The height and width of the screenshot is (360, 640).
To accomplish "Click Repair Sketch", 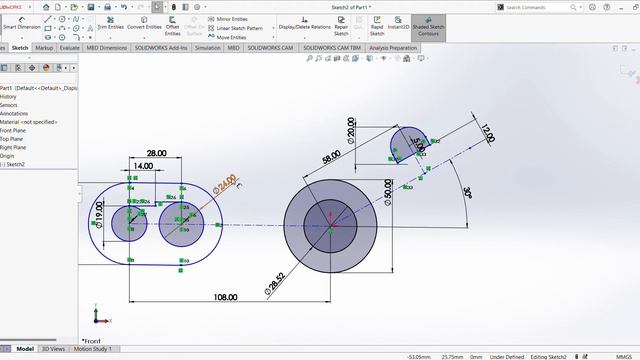I will pos(341,27).
